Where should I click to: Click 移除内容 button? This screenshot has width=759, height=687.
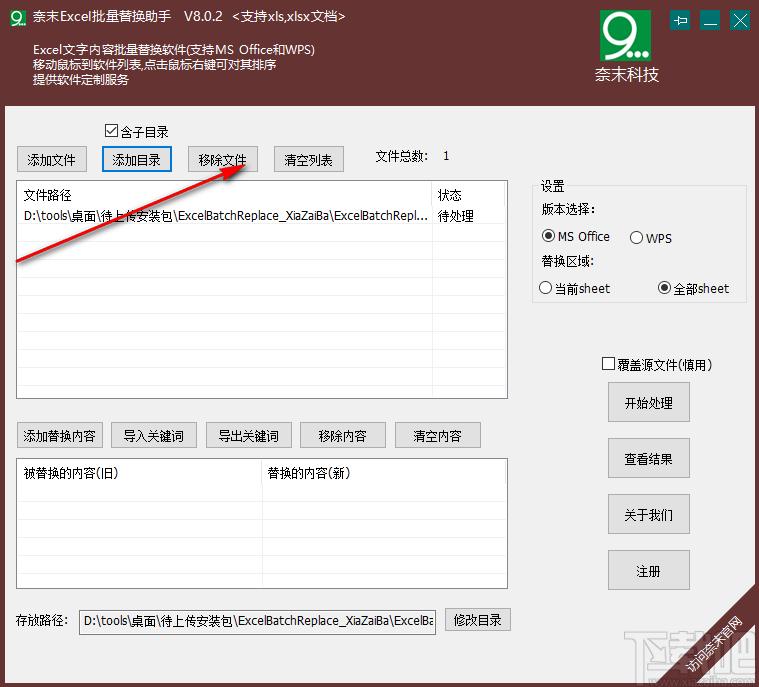tap(343, 435)
